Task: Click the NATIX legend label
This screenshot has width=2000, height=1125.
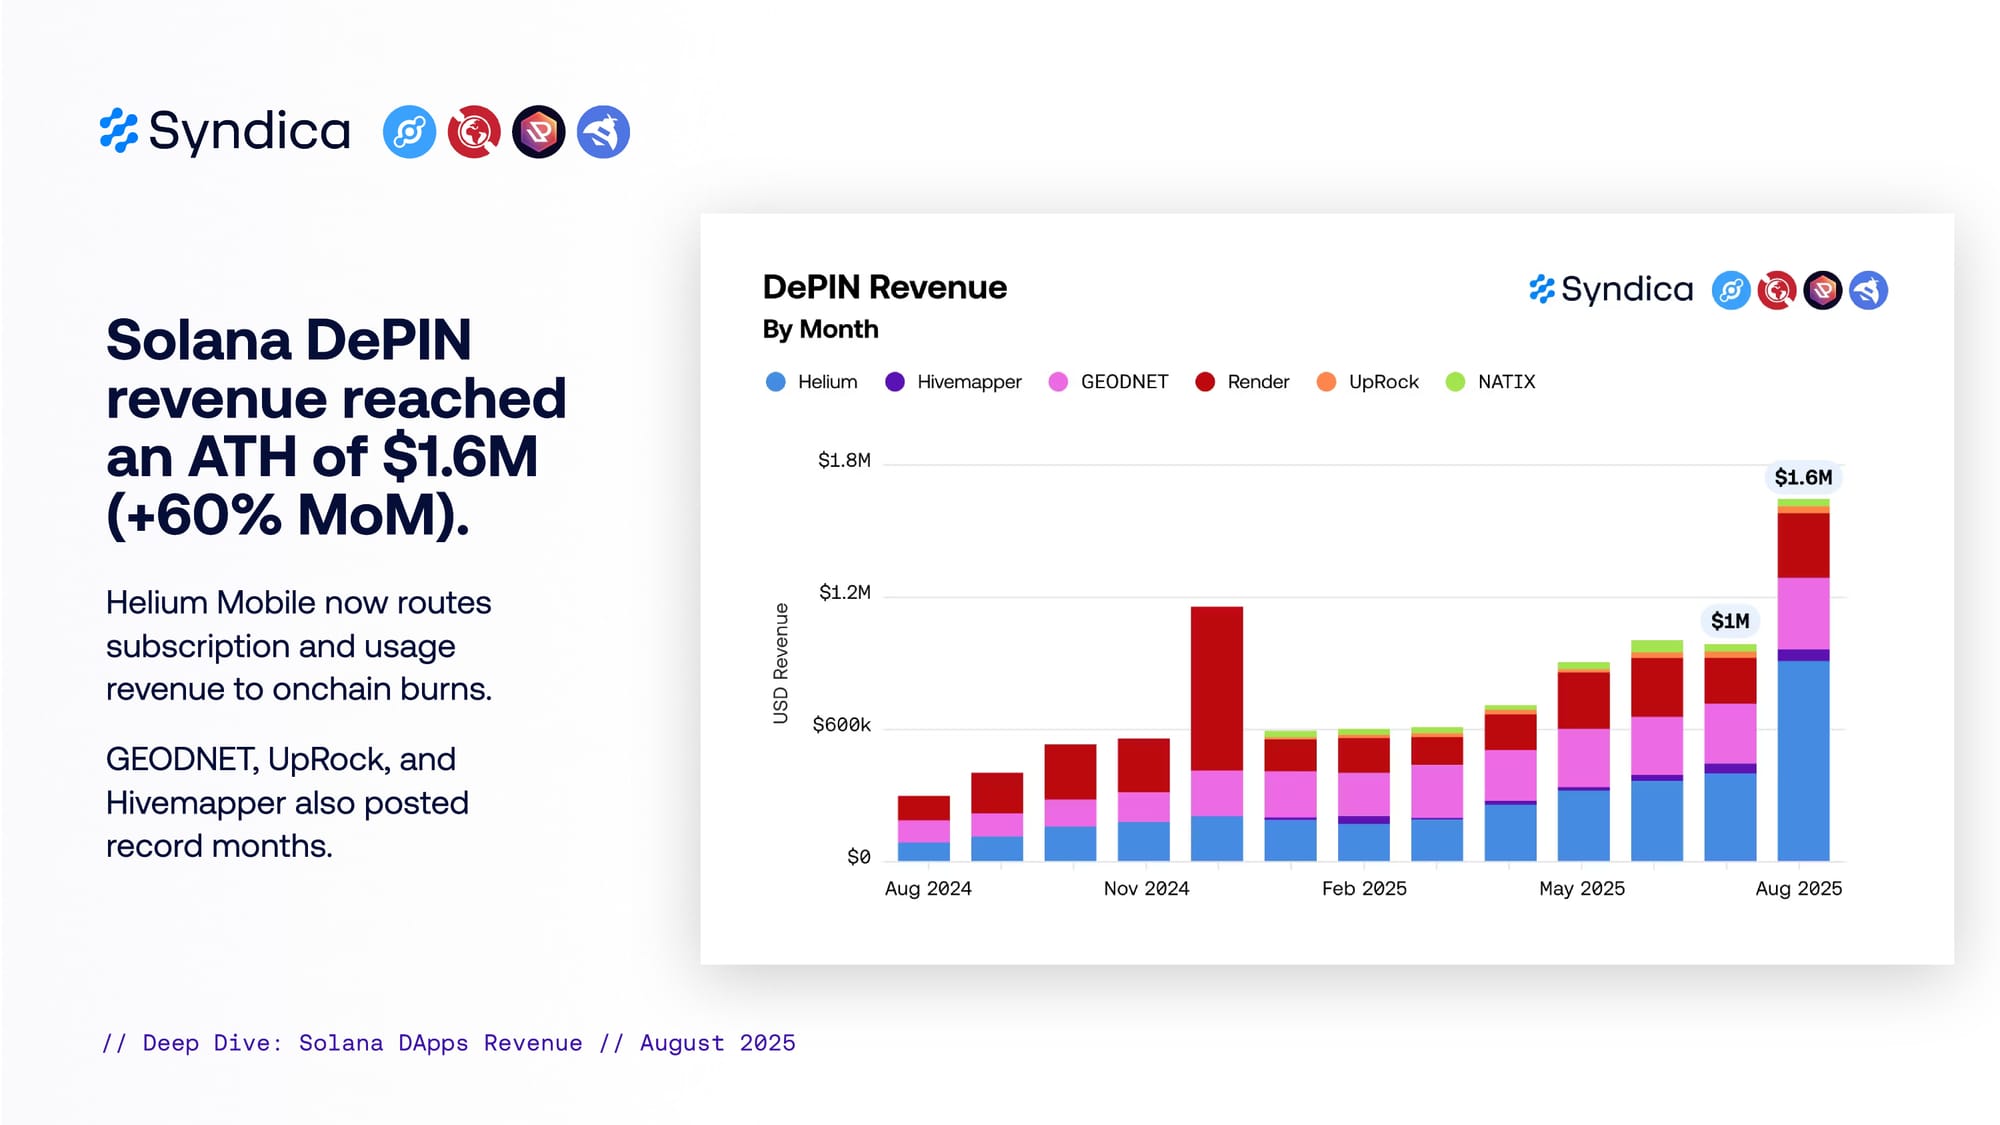Action: tap(1507, 382)
